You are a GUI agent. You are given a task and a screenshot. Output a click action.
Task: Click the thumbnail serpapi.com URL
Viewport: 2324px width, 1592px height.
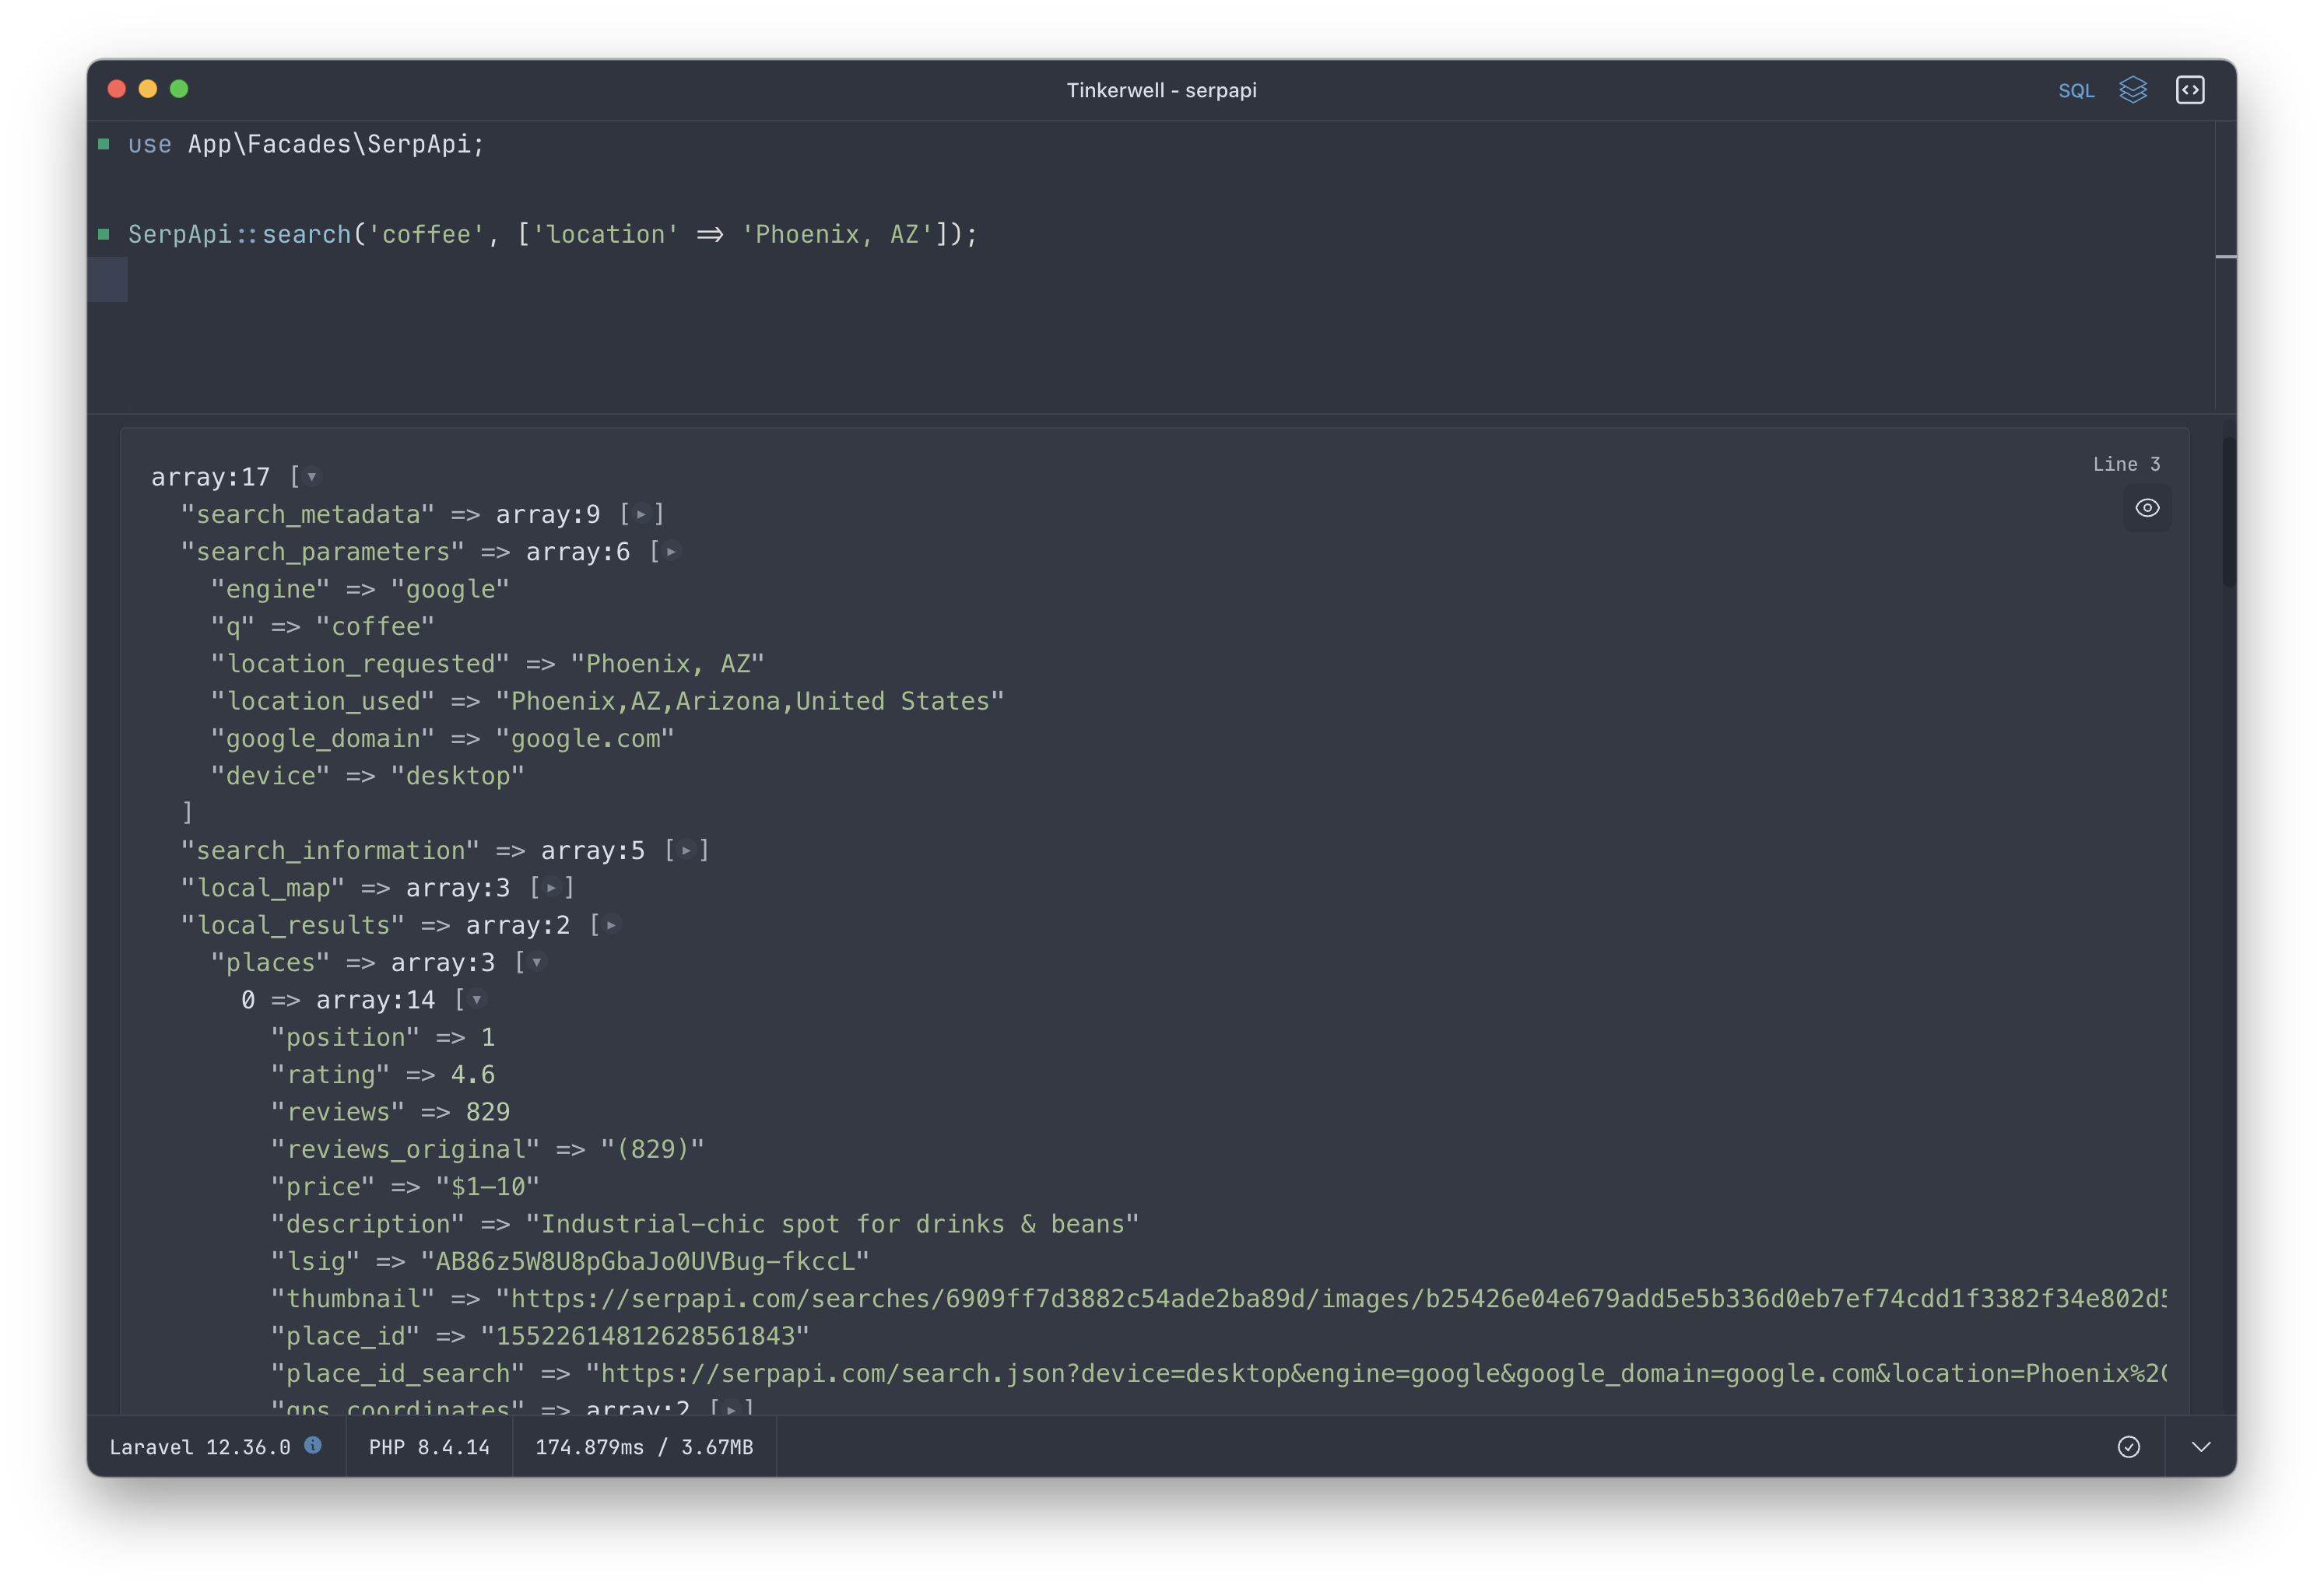click(1330, 1299)
